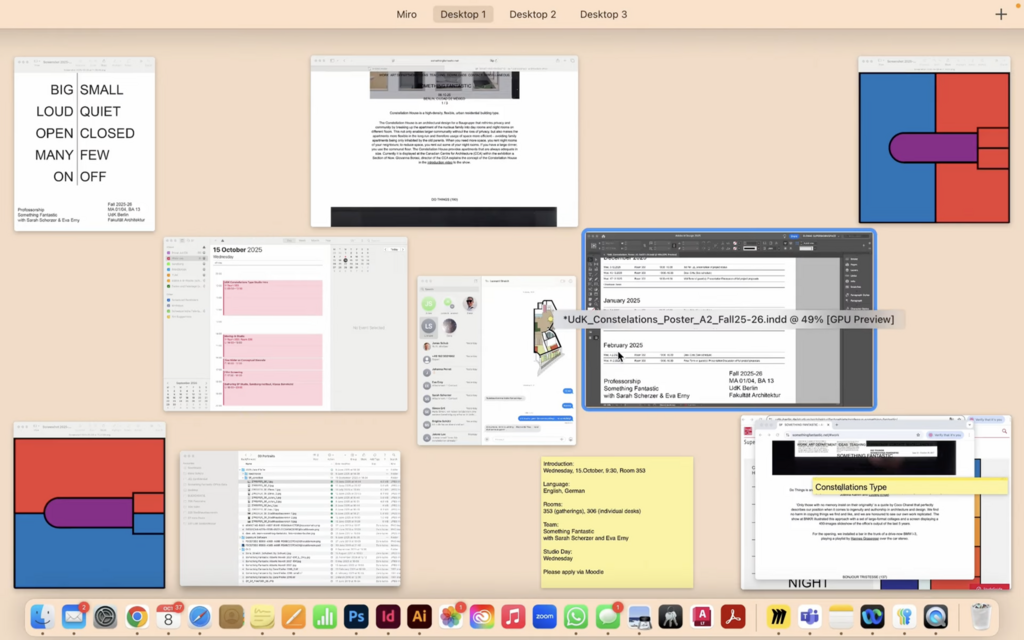Open Microsoft Teams from the dock
This screenshot has height=640, width=1024.
click(808, 617)
